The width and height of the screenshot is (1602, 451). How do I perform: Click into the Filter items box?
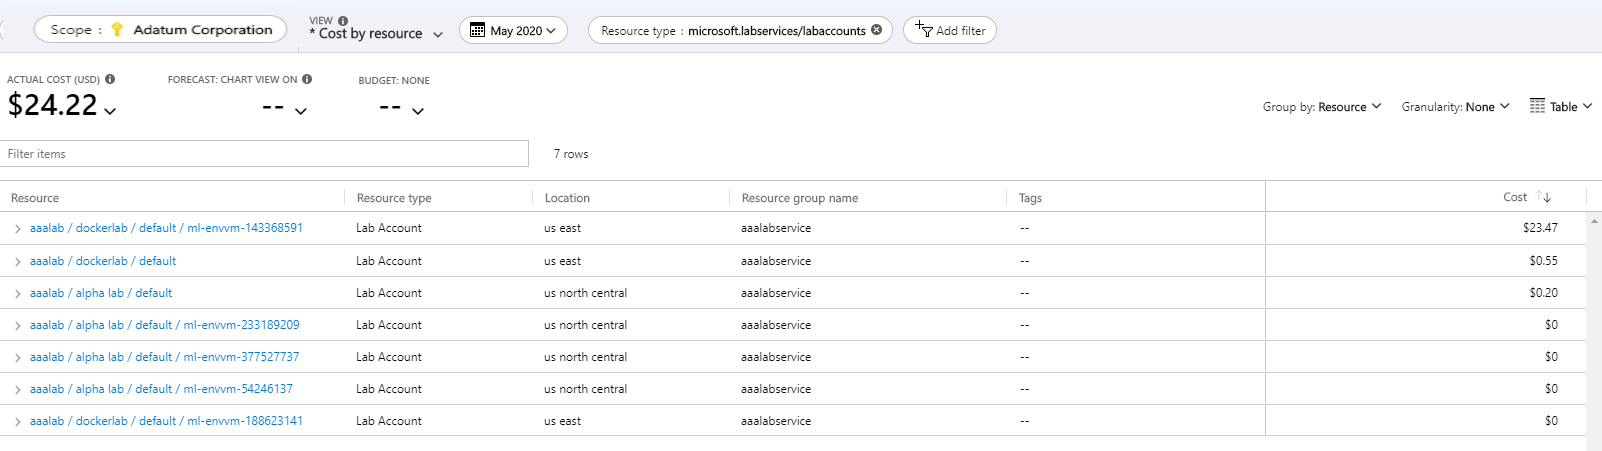click(x=265, y=154)
